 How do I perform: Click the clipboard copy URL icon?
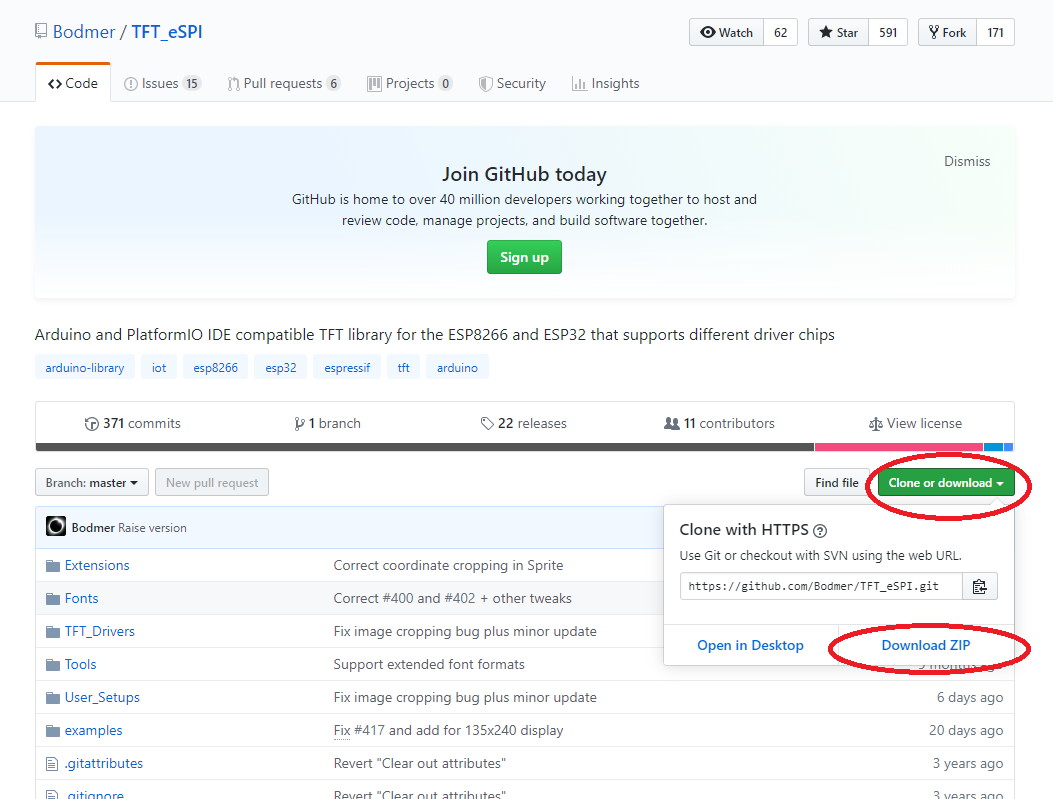click(979, 586)
